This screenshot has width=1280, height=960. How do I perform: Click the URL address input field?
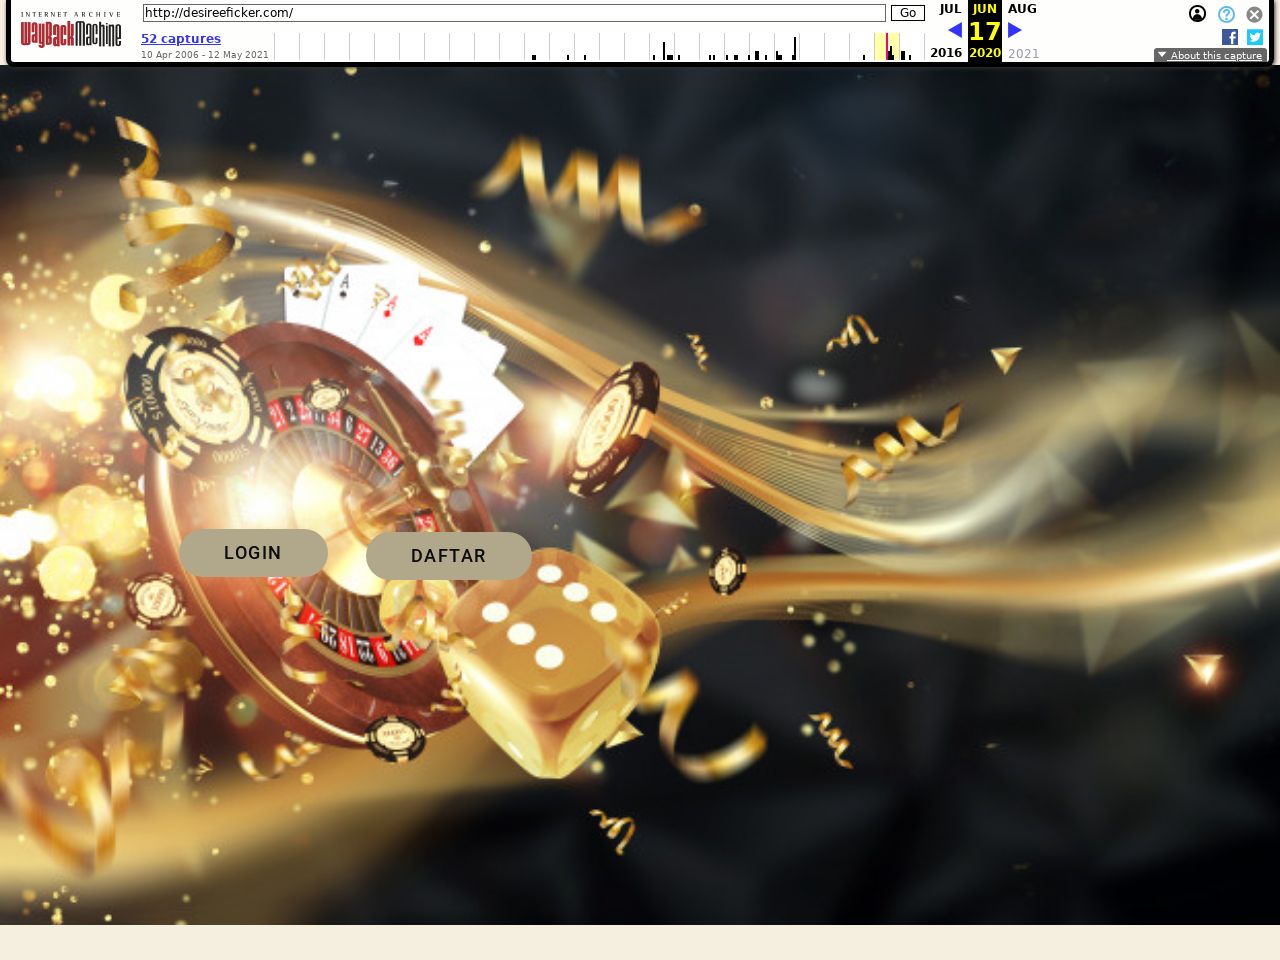(514, 13)
